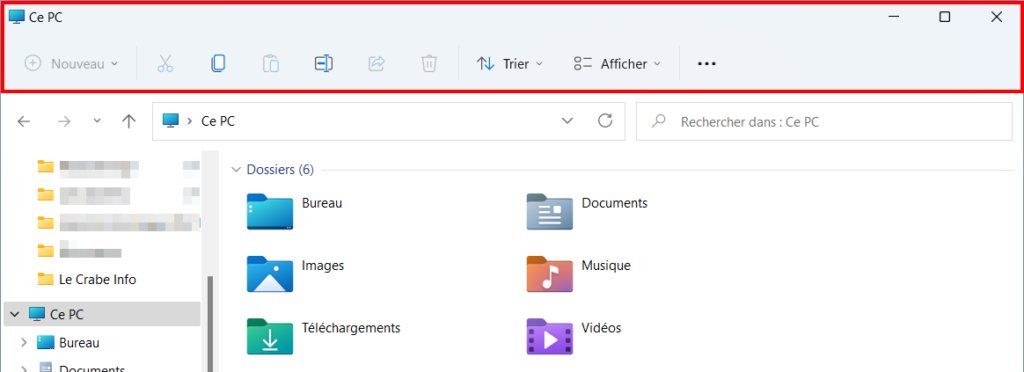The height and width of the screenshot is (372, 1024).
Task: Collapse Ce PC in navigation tree
Action: pos(14,314)
